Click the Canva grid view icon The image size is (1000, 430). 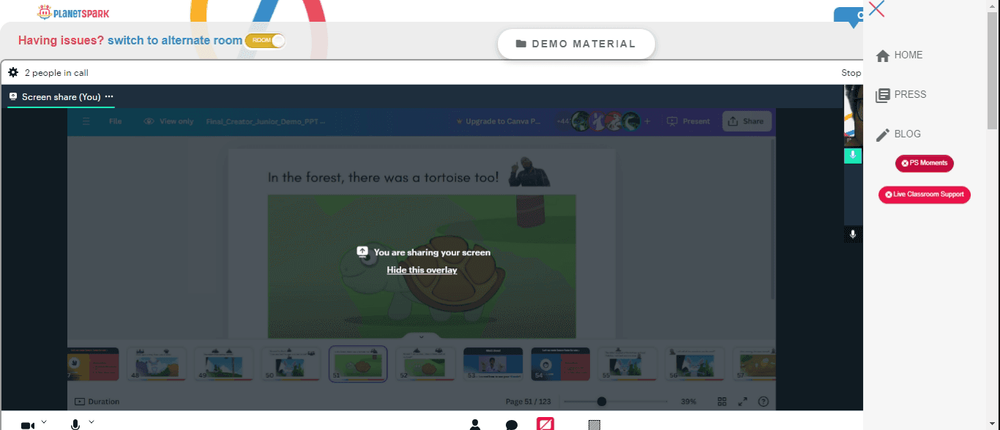(x=722, y=401)
